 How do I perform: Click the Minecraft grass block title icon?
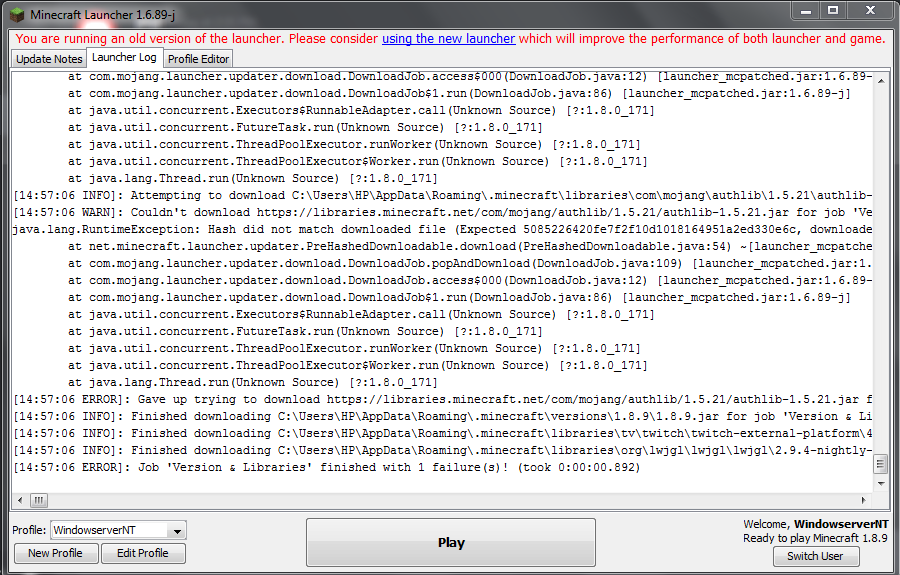tap(17, 14)
